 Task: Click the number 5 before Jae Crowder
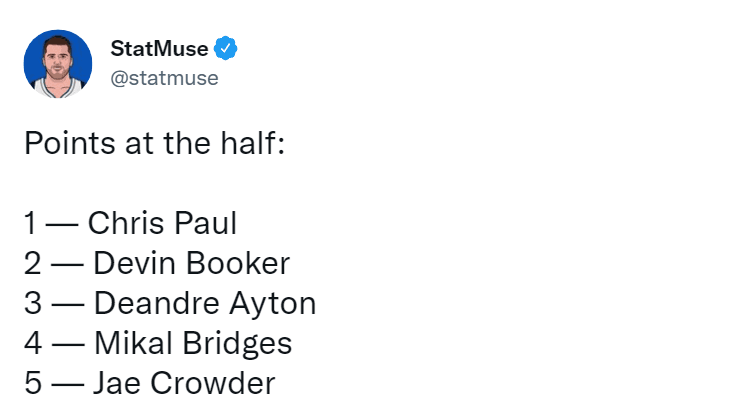tap(33, 383)
